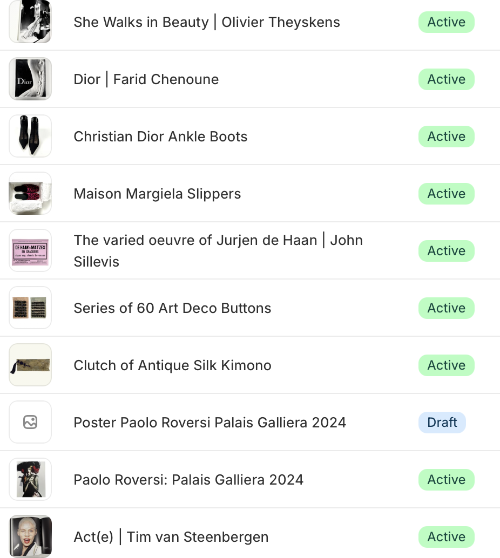
Task: Click the pink Jurjen de Haan thumbnail
Action: pyautogui.click(x=30, y=251)
